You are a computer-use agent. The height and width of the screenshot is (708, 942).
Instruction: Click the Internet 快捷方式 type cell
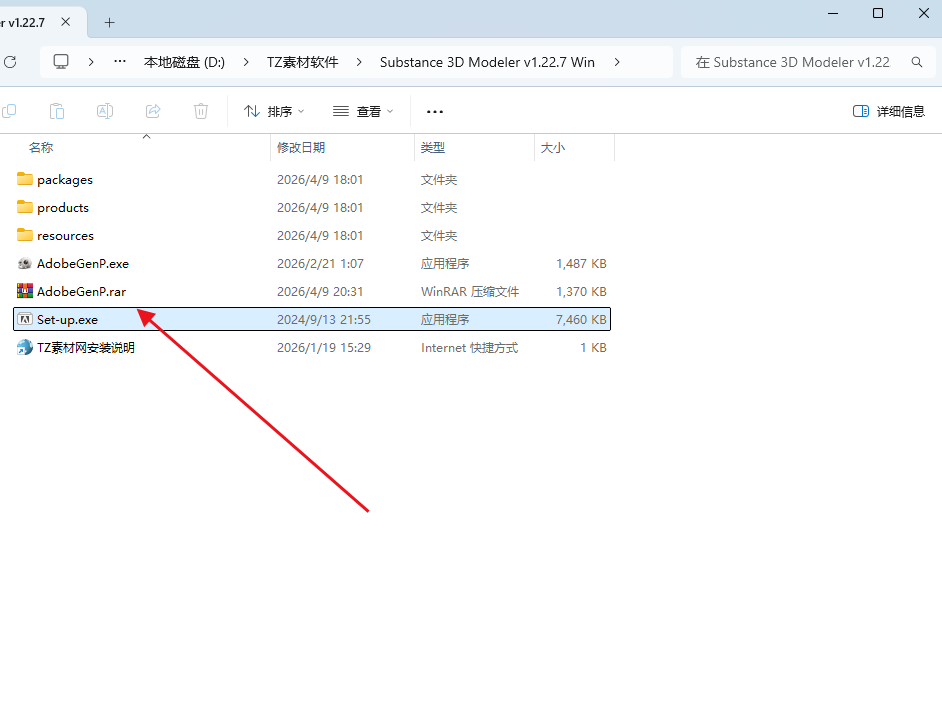pyautogui.click(x=469, y=348)
